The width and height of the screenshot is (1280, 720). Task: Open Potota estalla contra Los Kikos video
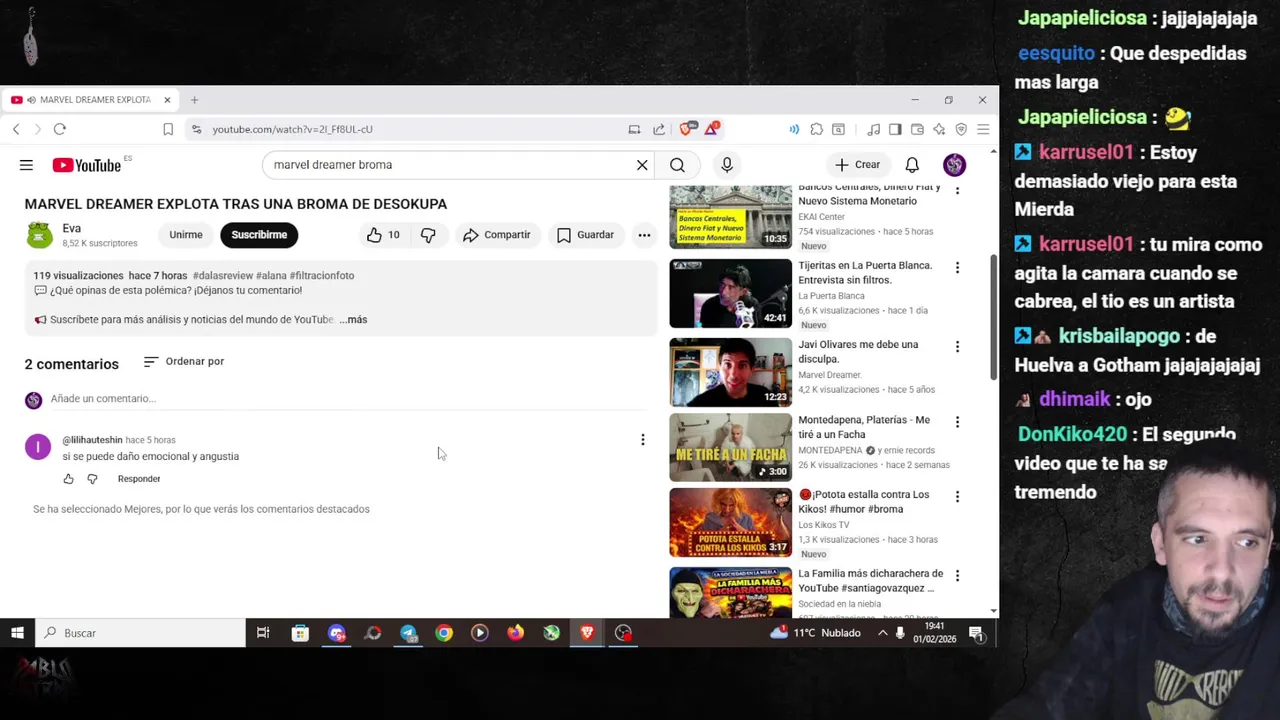pyautogui.click(x=730, y=522)
